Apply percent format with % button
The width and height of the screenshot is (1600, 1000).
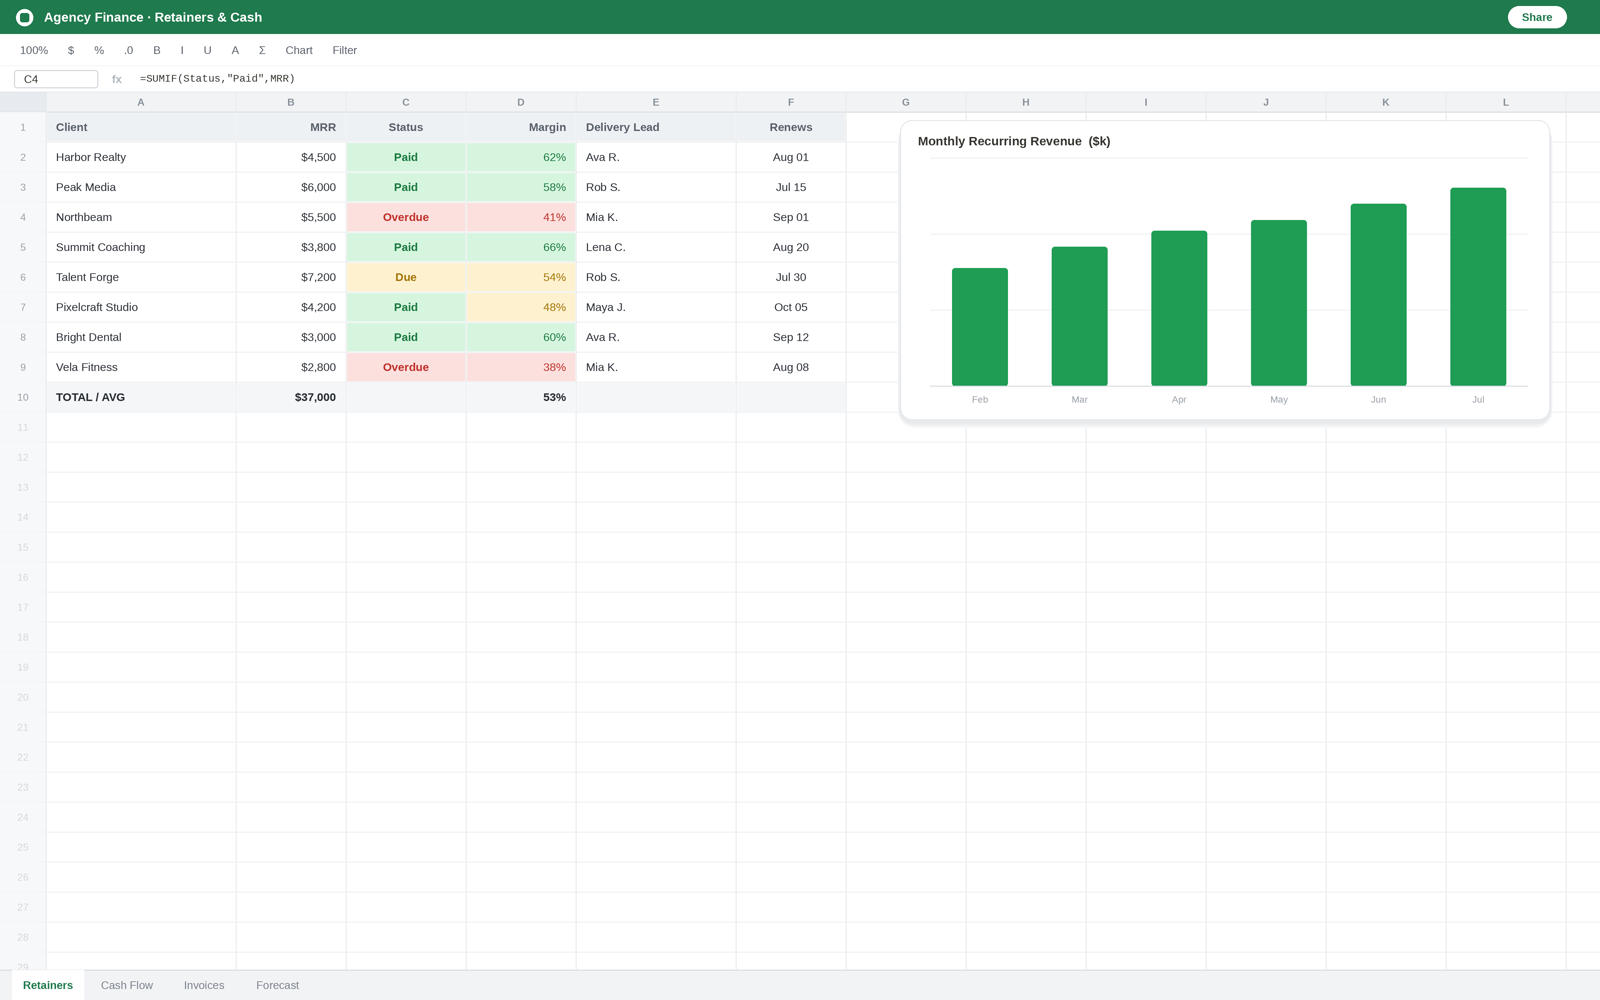[x=99, y=50]
